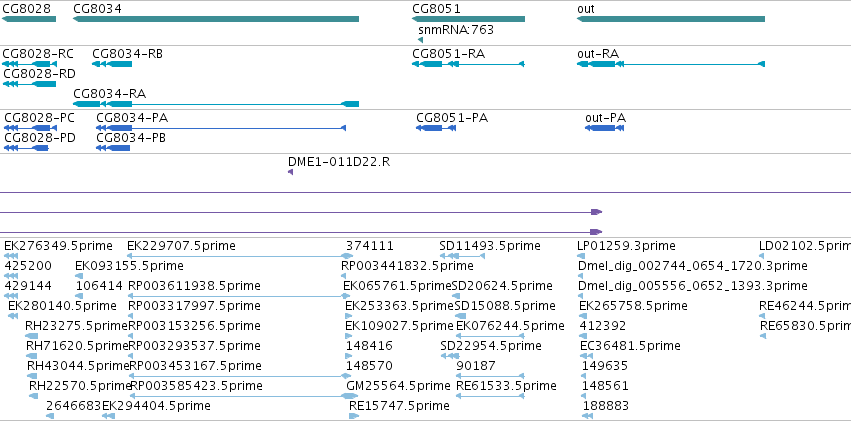Click the RE65830.5prime EST arrow
This screenshot has height=421, width=851.
(763, 336)
